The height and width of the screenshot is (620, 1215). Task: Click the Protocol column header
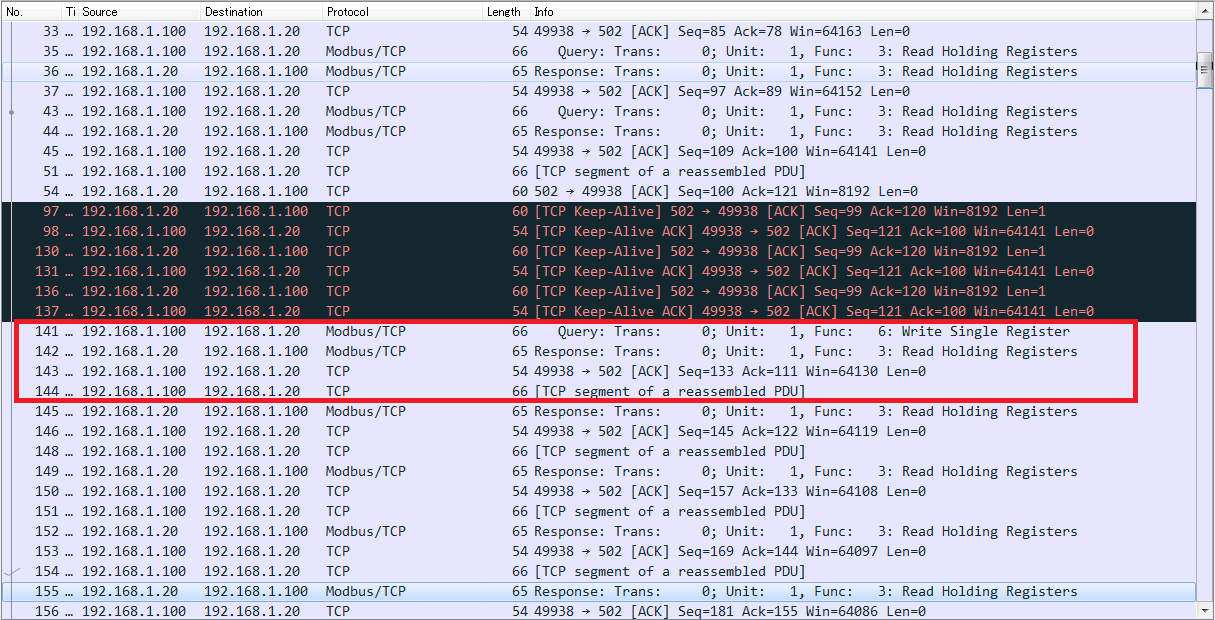click(x=403, y=12)
